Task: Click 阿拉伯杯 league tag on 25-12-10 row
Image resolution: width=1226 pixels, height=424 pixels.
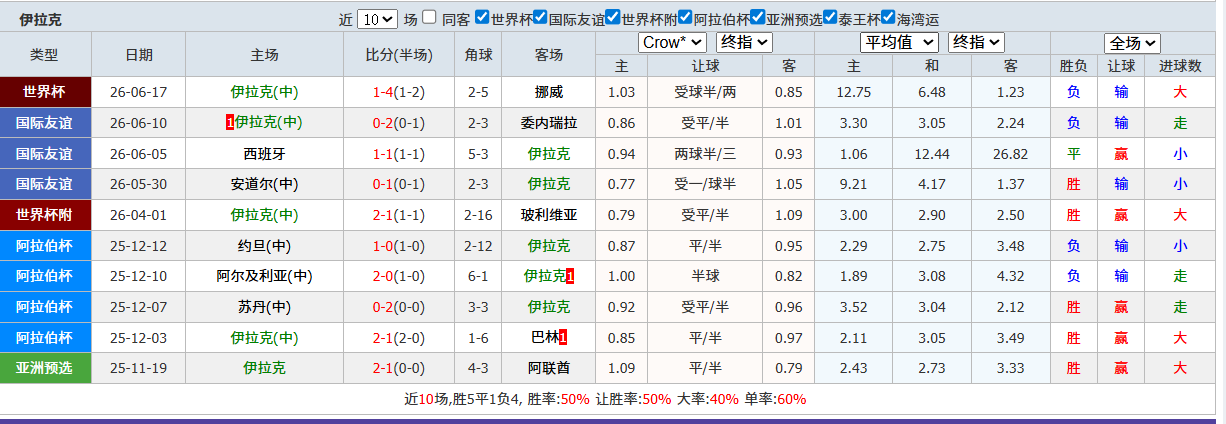Action: click(45, 276)
